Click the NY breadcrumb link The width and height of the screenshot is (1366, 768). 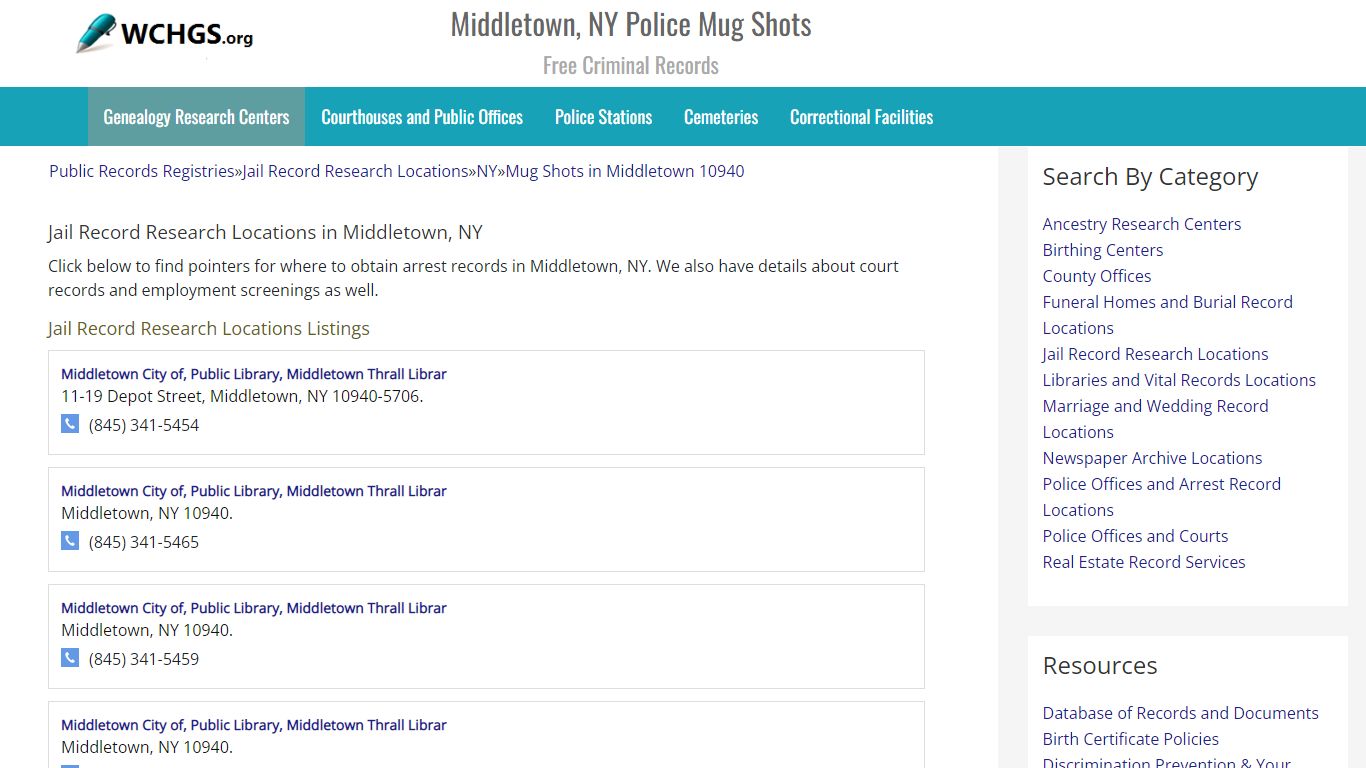[x=487, y=171]
